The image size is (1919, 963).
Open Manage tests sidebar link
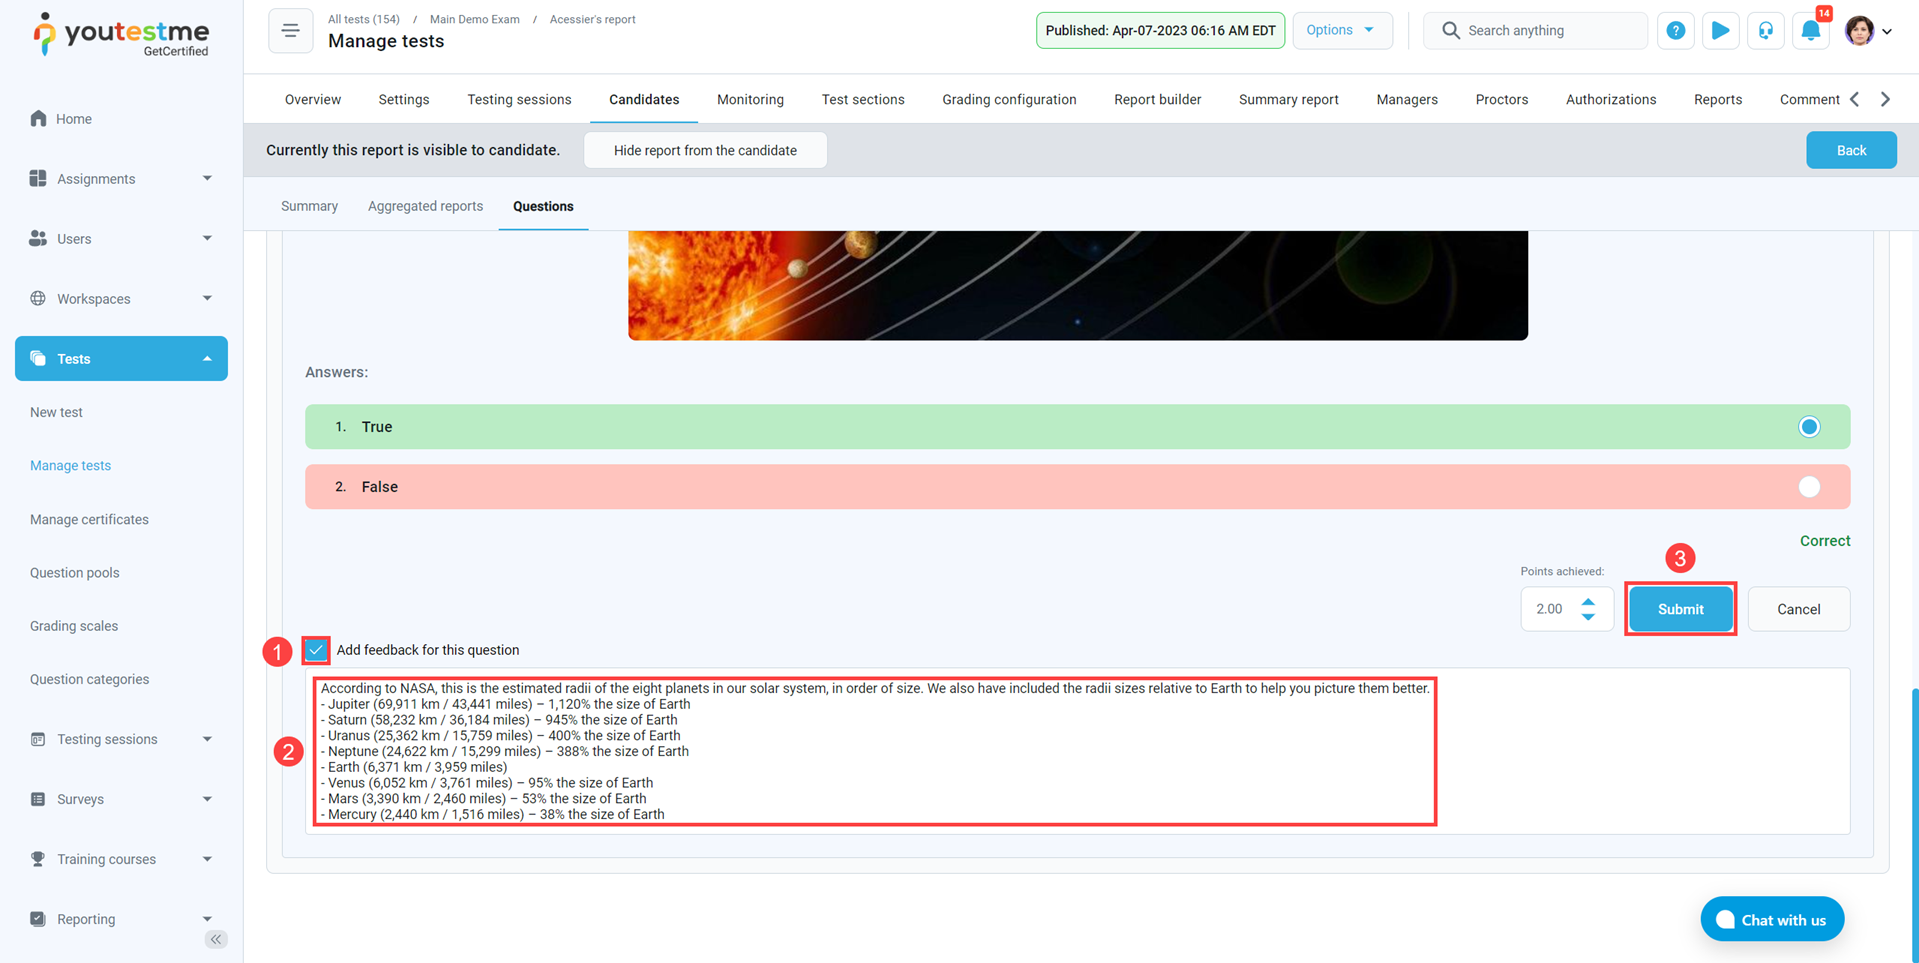click(x=70, y=465)
